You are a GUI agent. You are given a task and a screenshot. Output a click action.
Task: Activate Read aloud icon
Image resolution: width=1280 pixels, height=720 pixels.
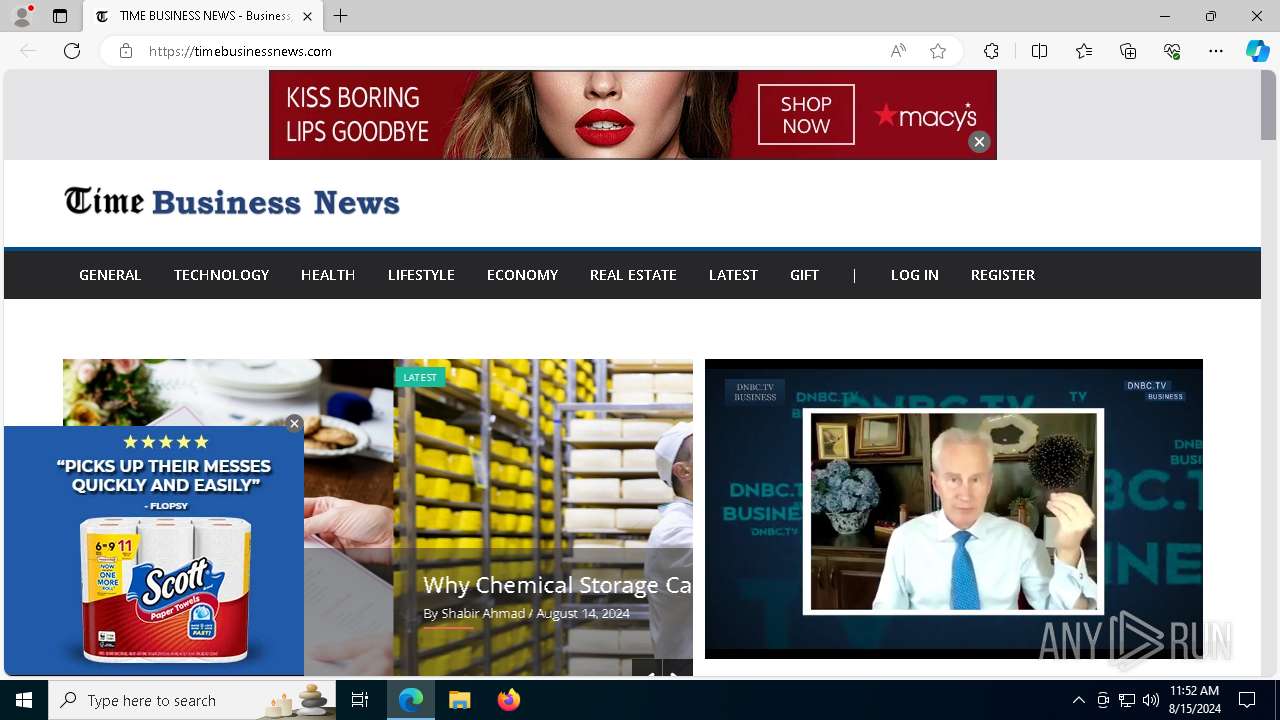coord(898,51)
